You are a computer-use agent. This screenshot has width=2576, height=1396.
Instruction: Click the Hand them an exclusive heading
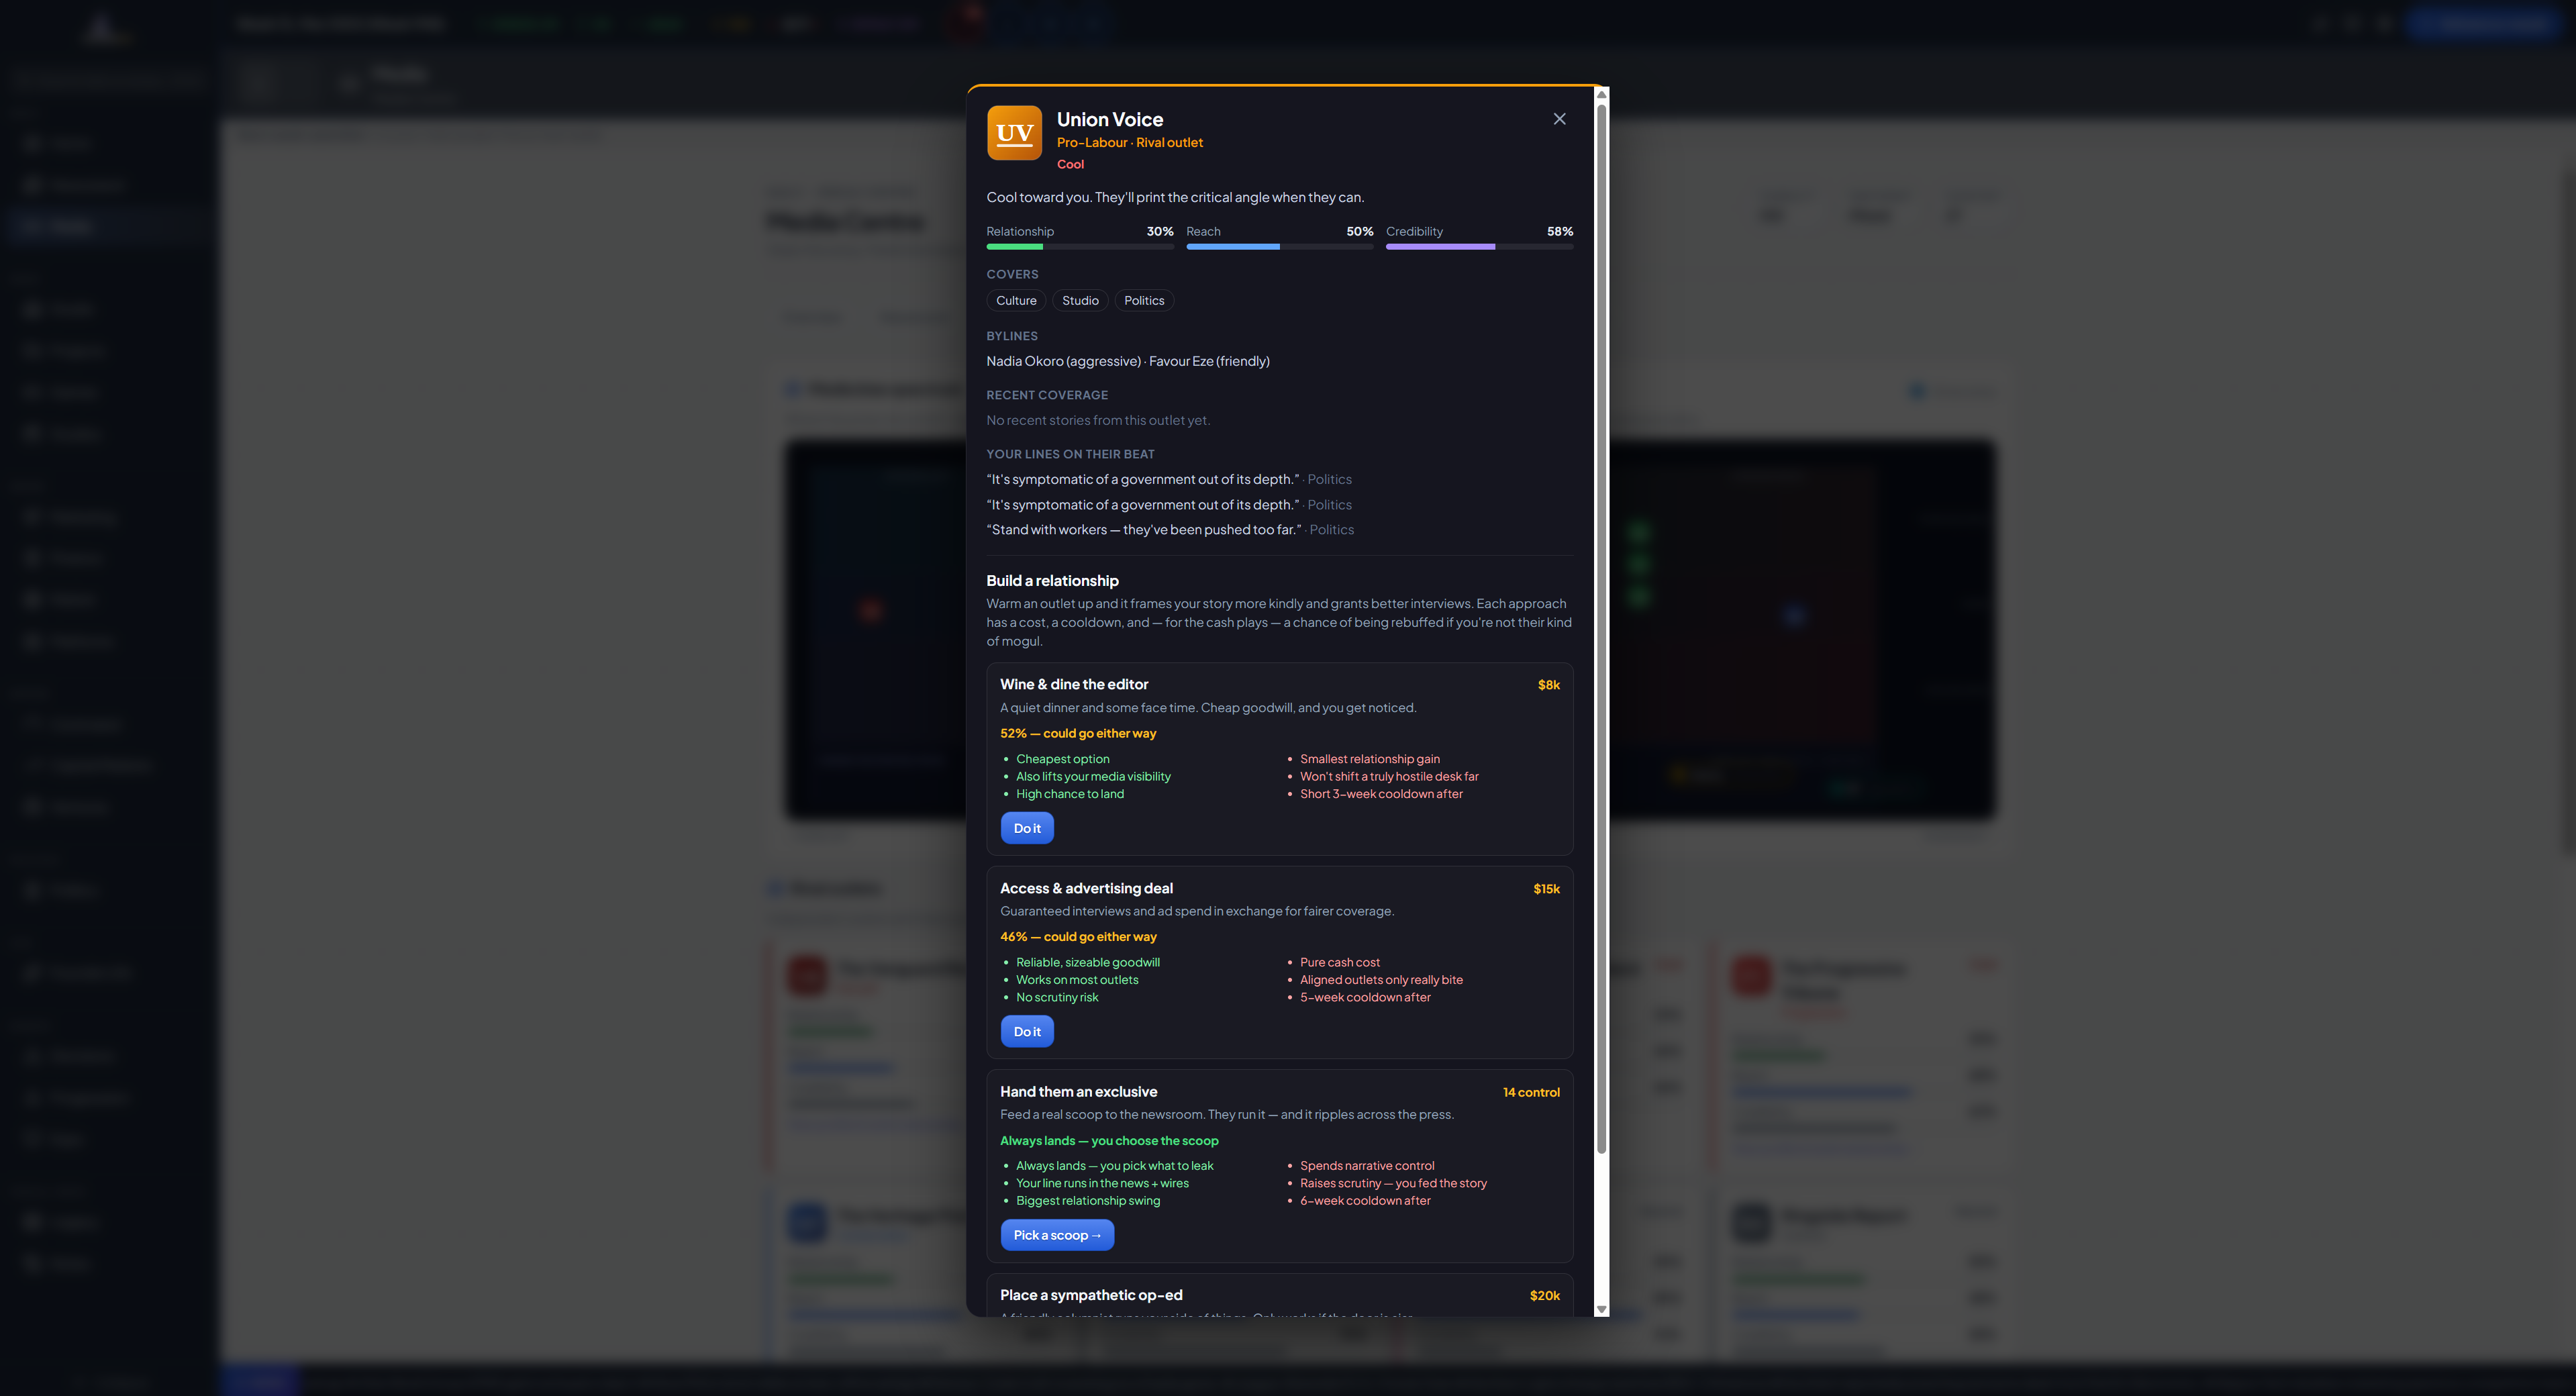[x=1078, y=1092]
